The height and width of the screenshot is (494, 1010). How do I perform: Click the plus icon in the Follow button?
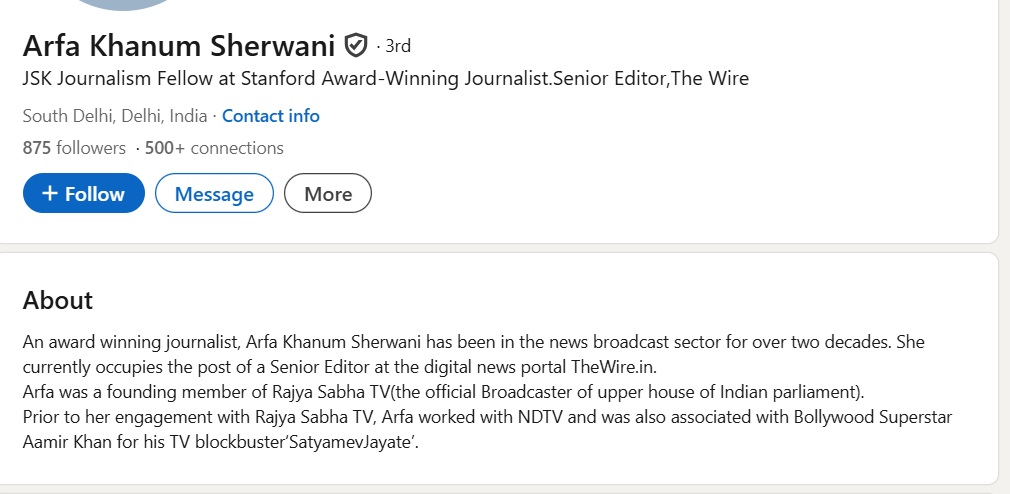click(49, 194)
